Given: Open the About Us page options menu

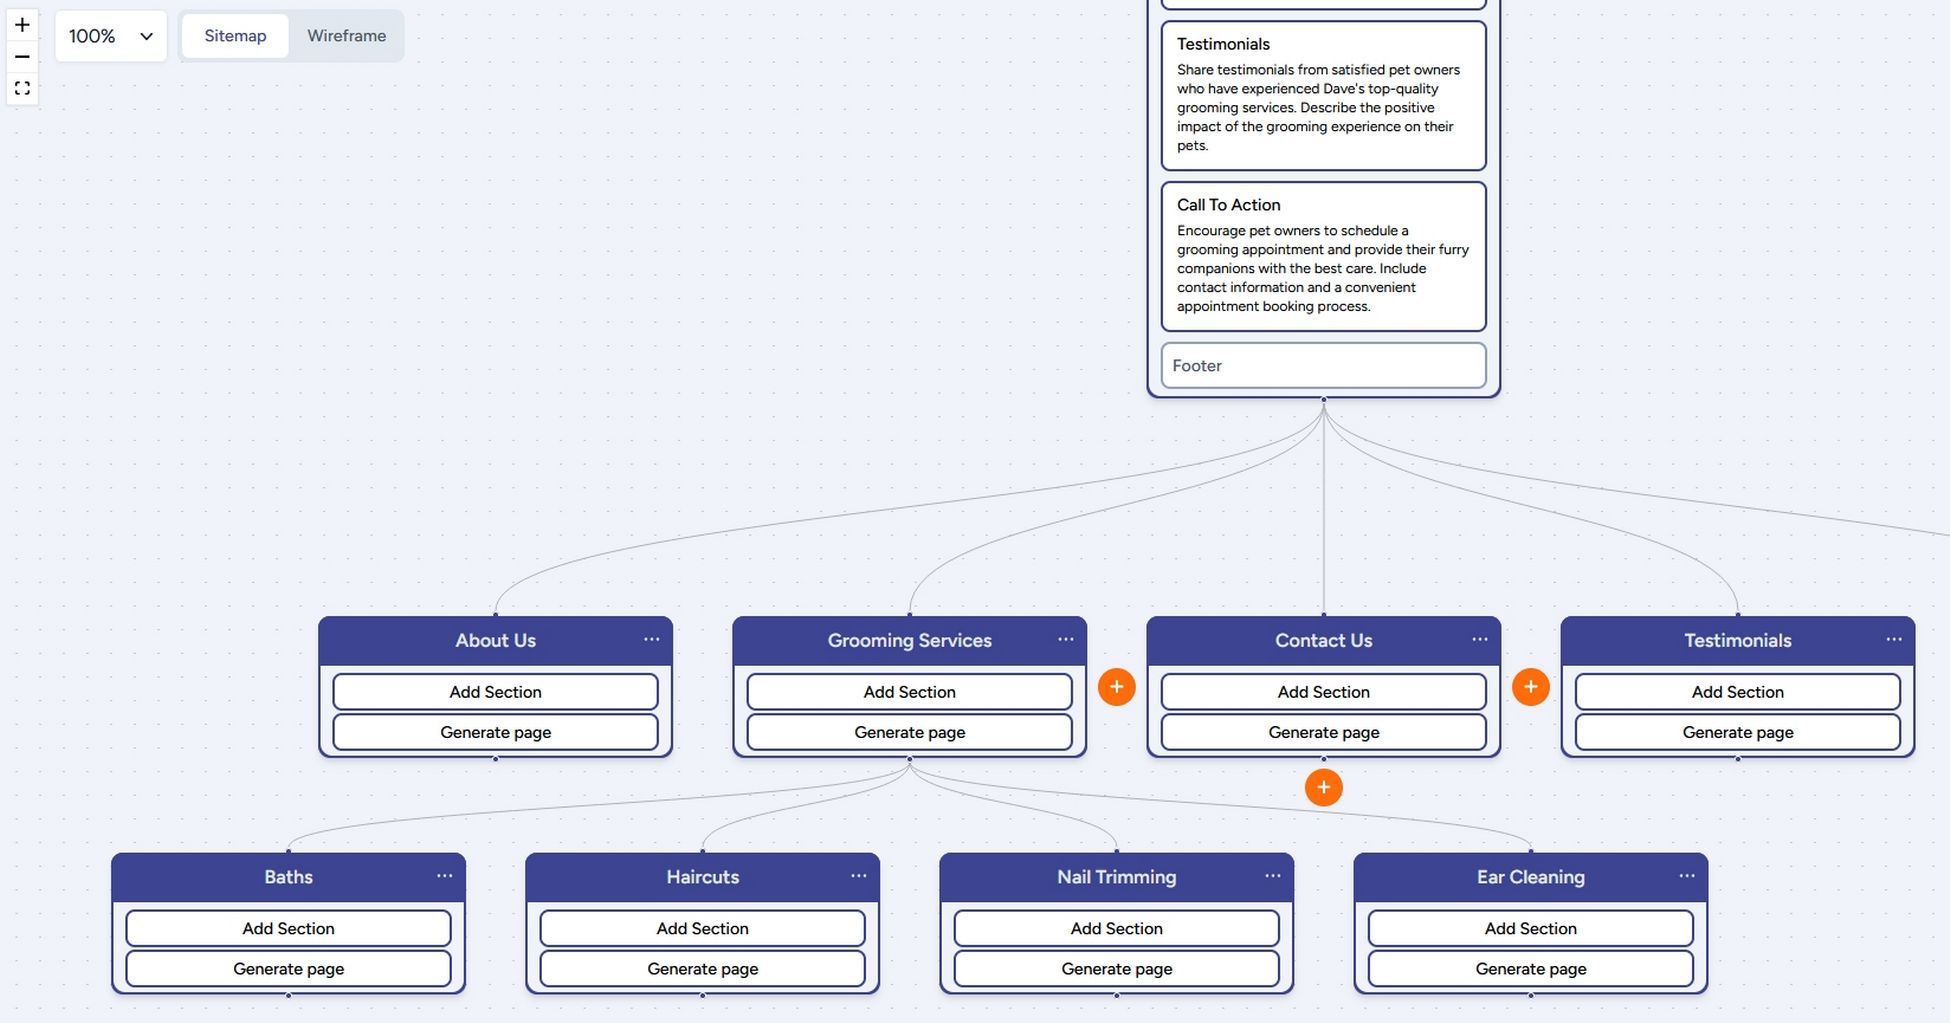Looking at the screenshot, I should pos(651,640).
